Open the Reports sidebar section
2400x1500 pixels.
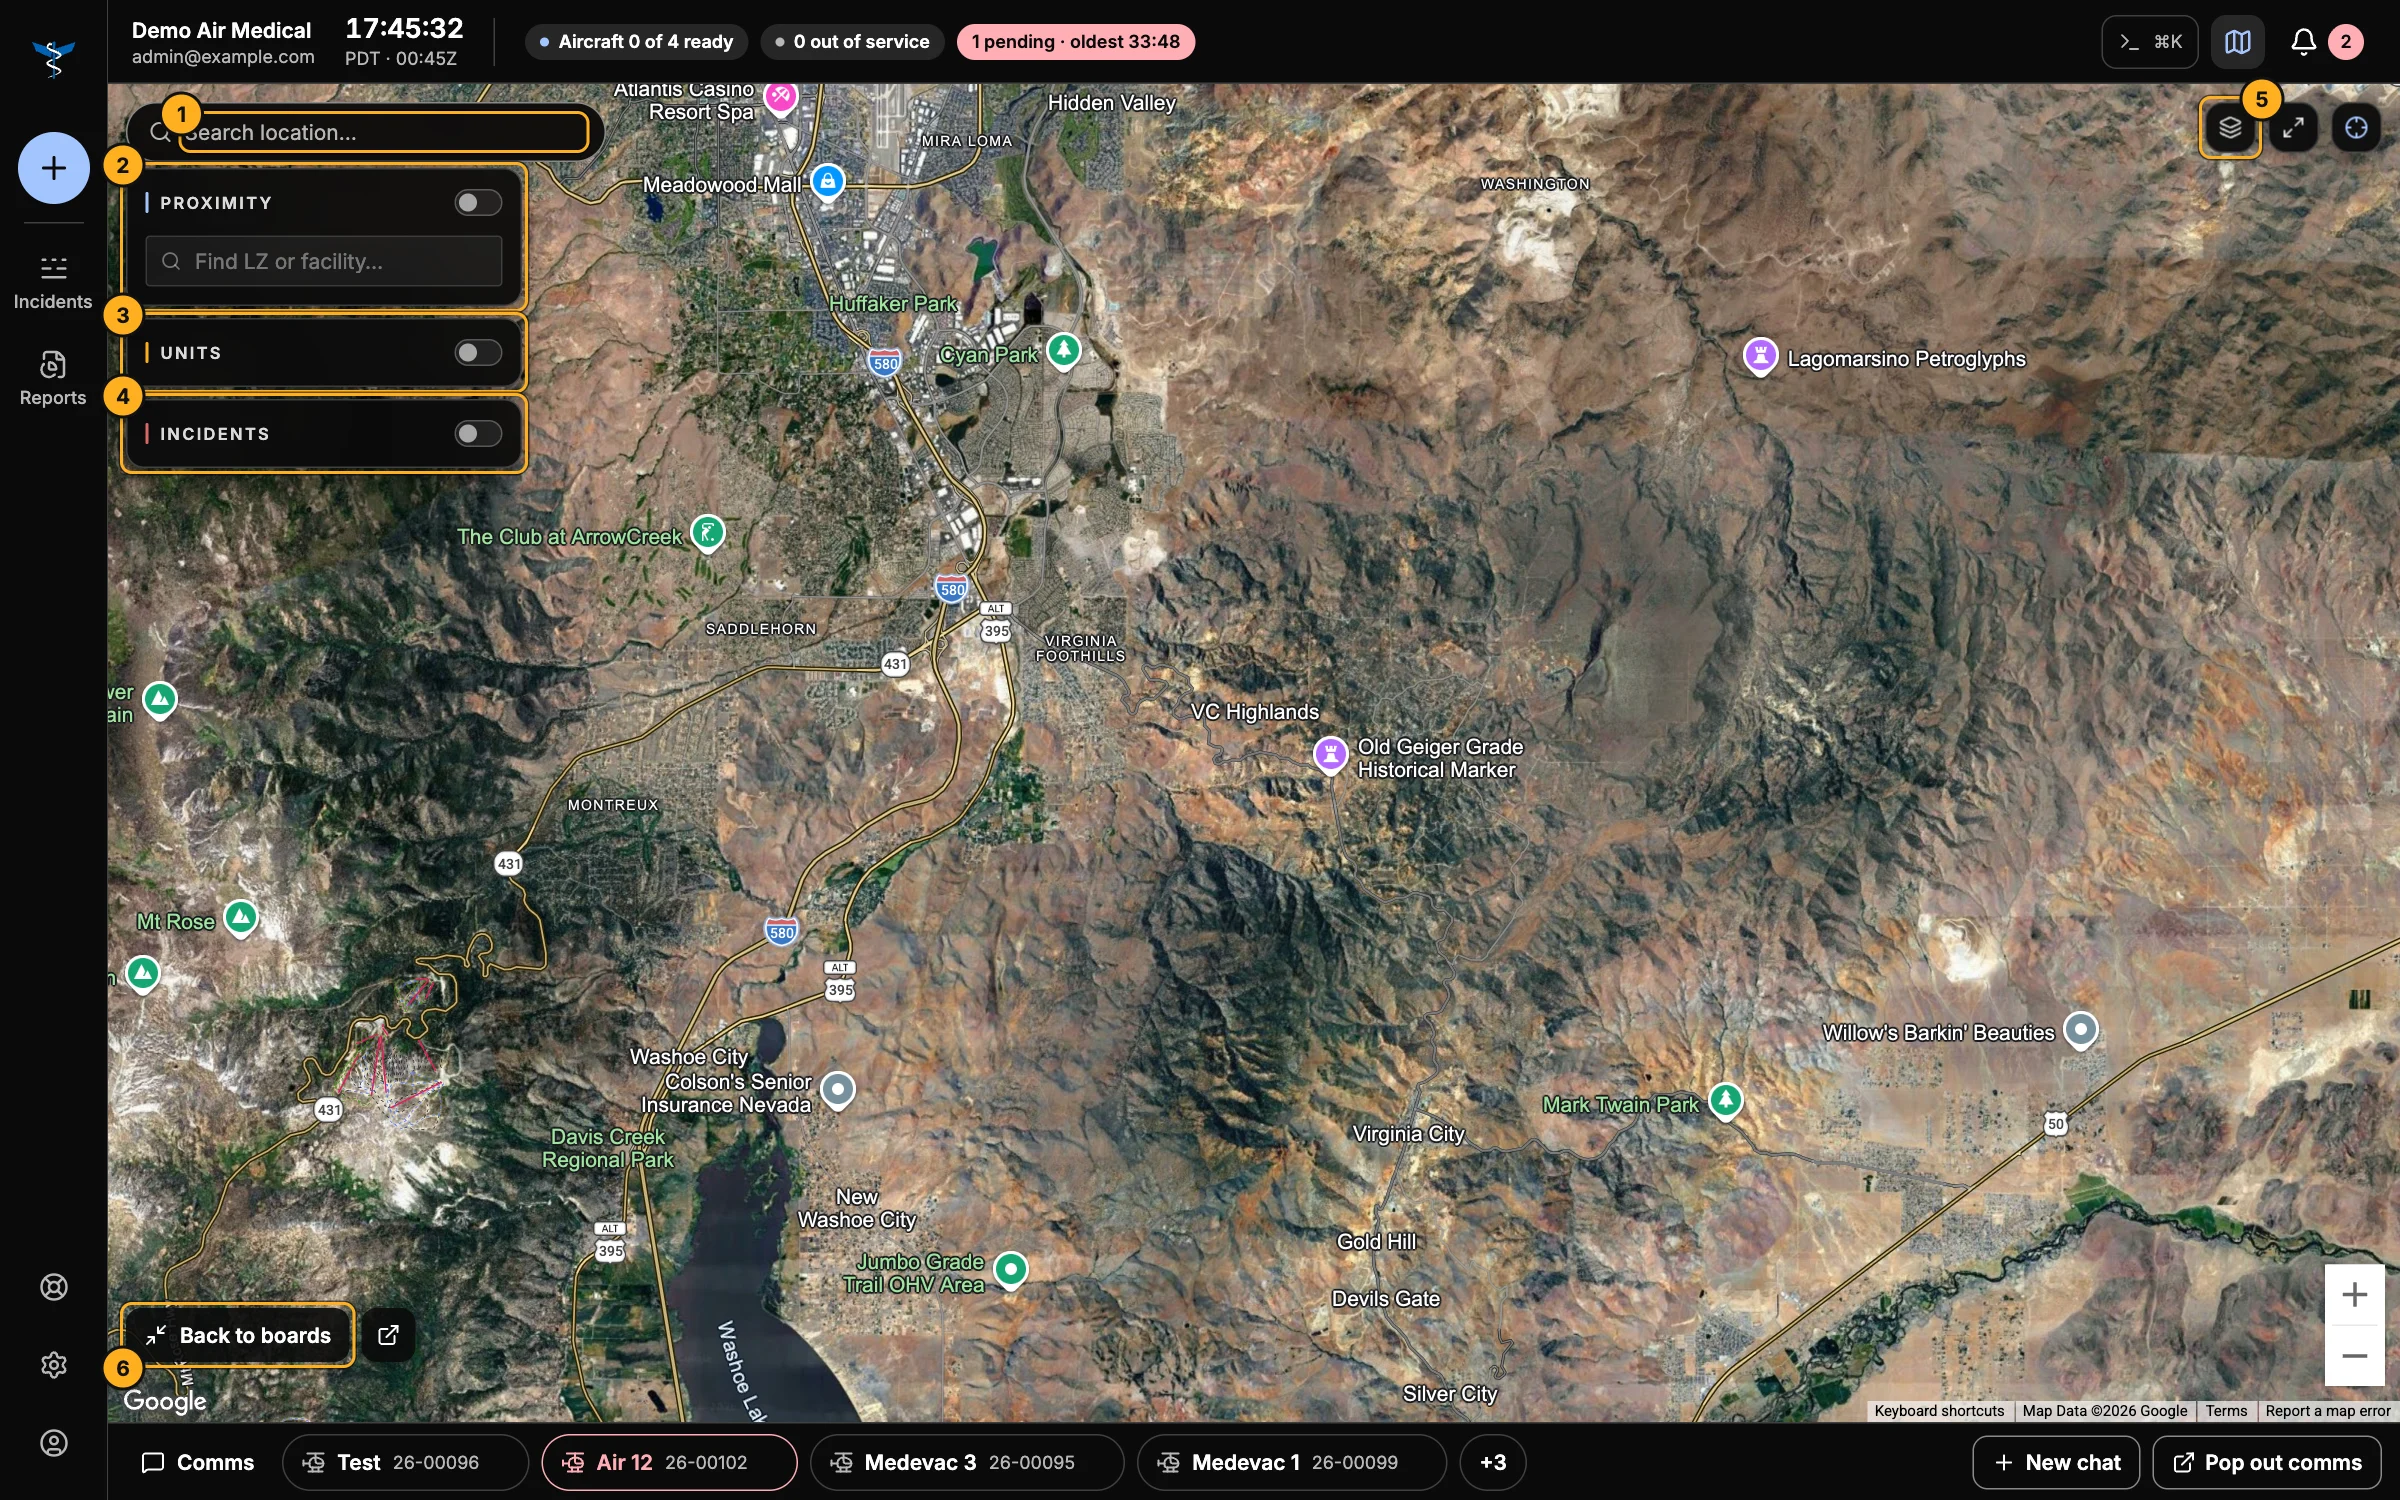click(53, 379)
